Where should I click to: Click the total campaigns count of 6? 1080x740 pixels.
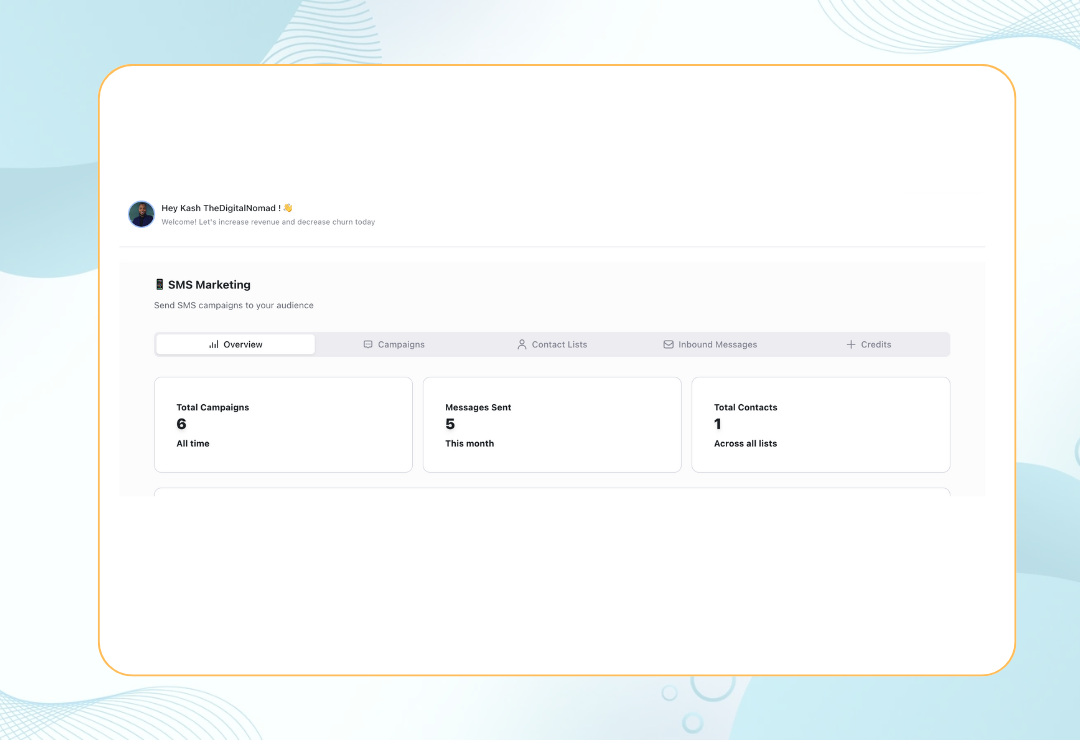(x=181, y=424)
